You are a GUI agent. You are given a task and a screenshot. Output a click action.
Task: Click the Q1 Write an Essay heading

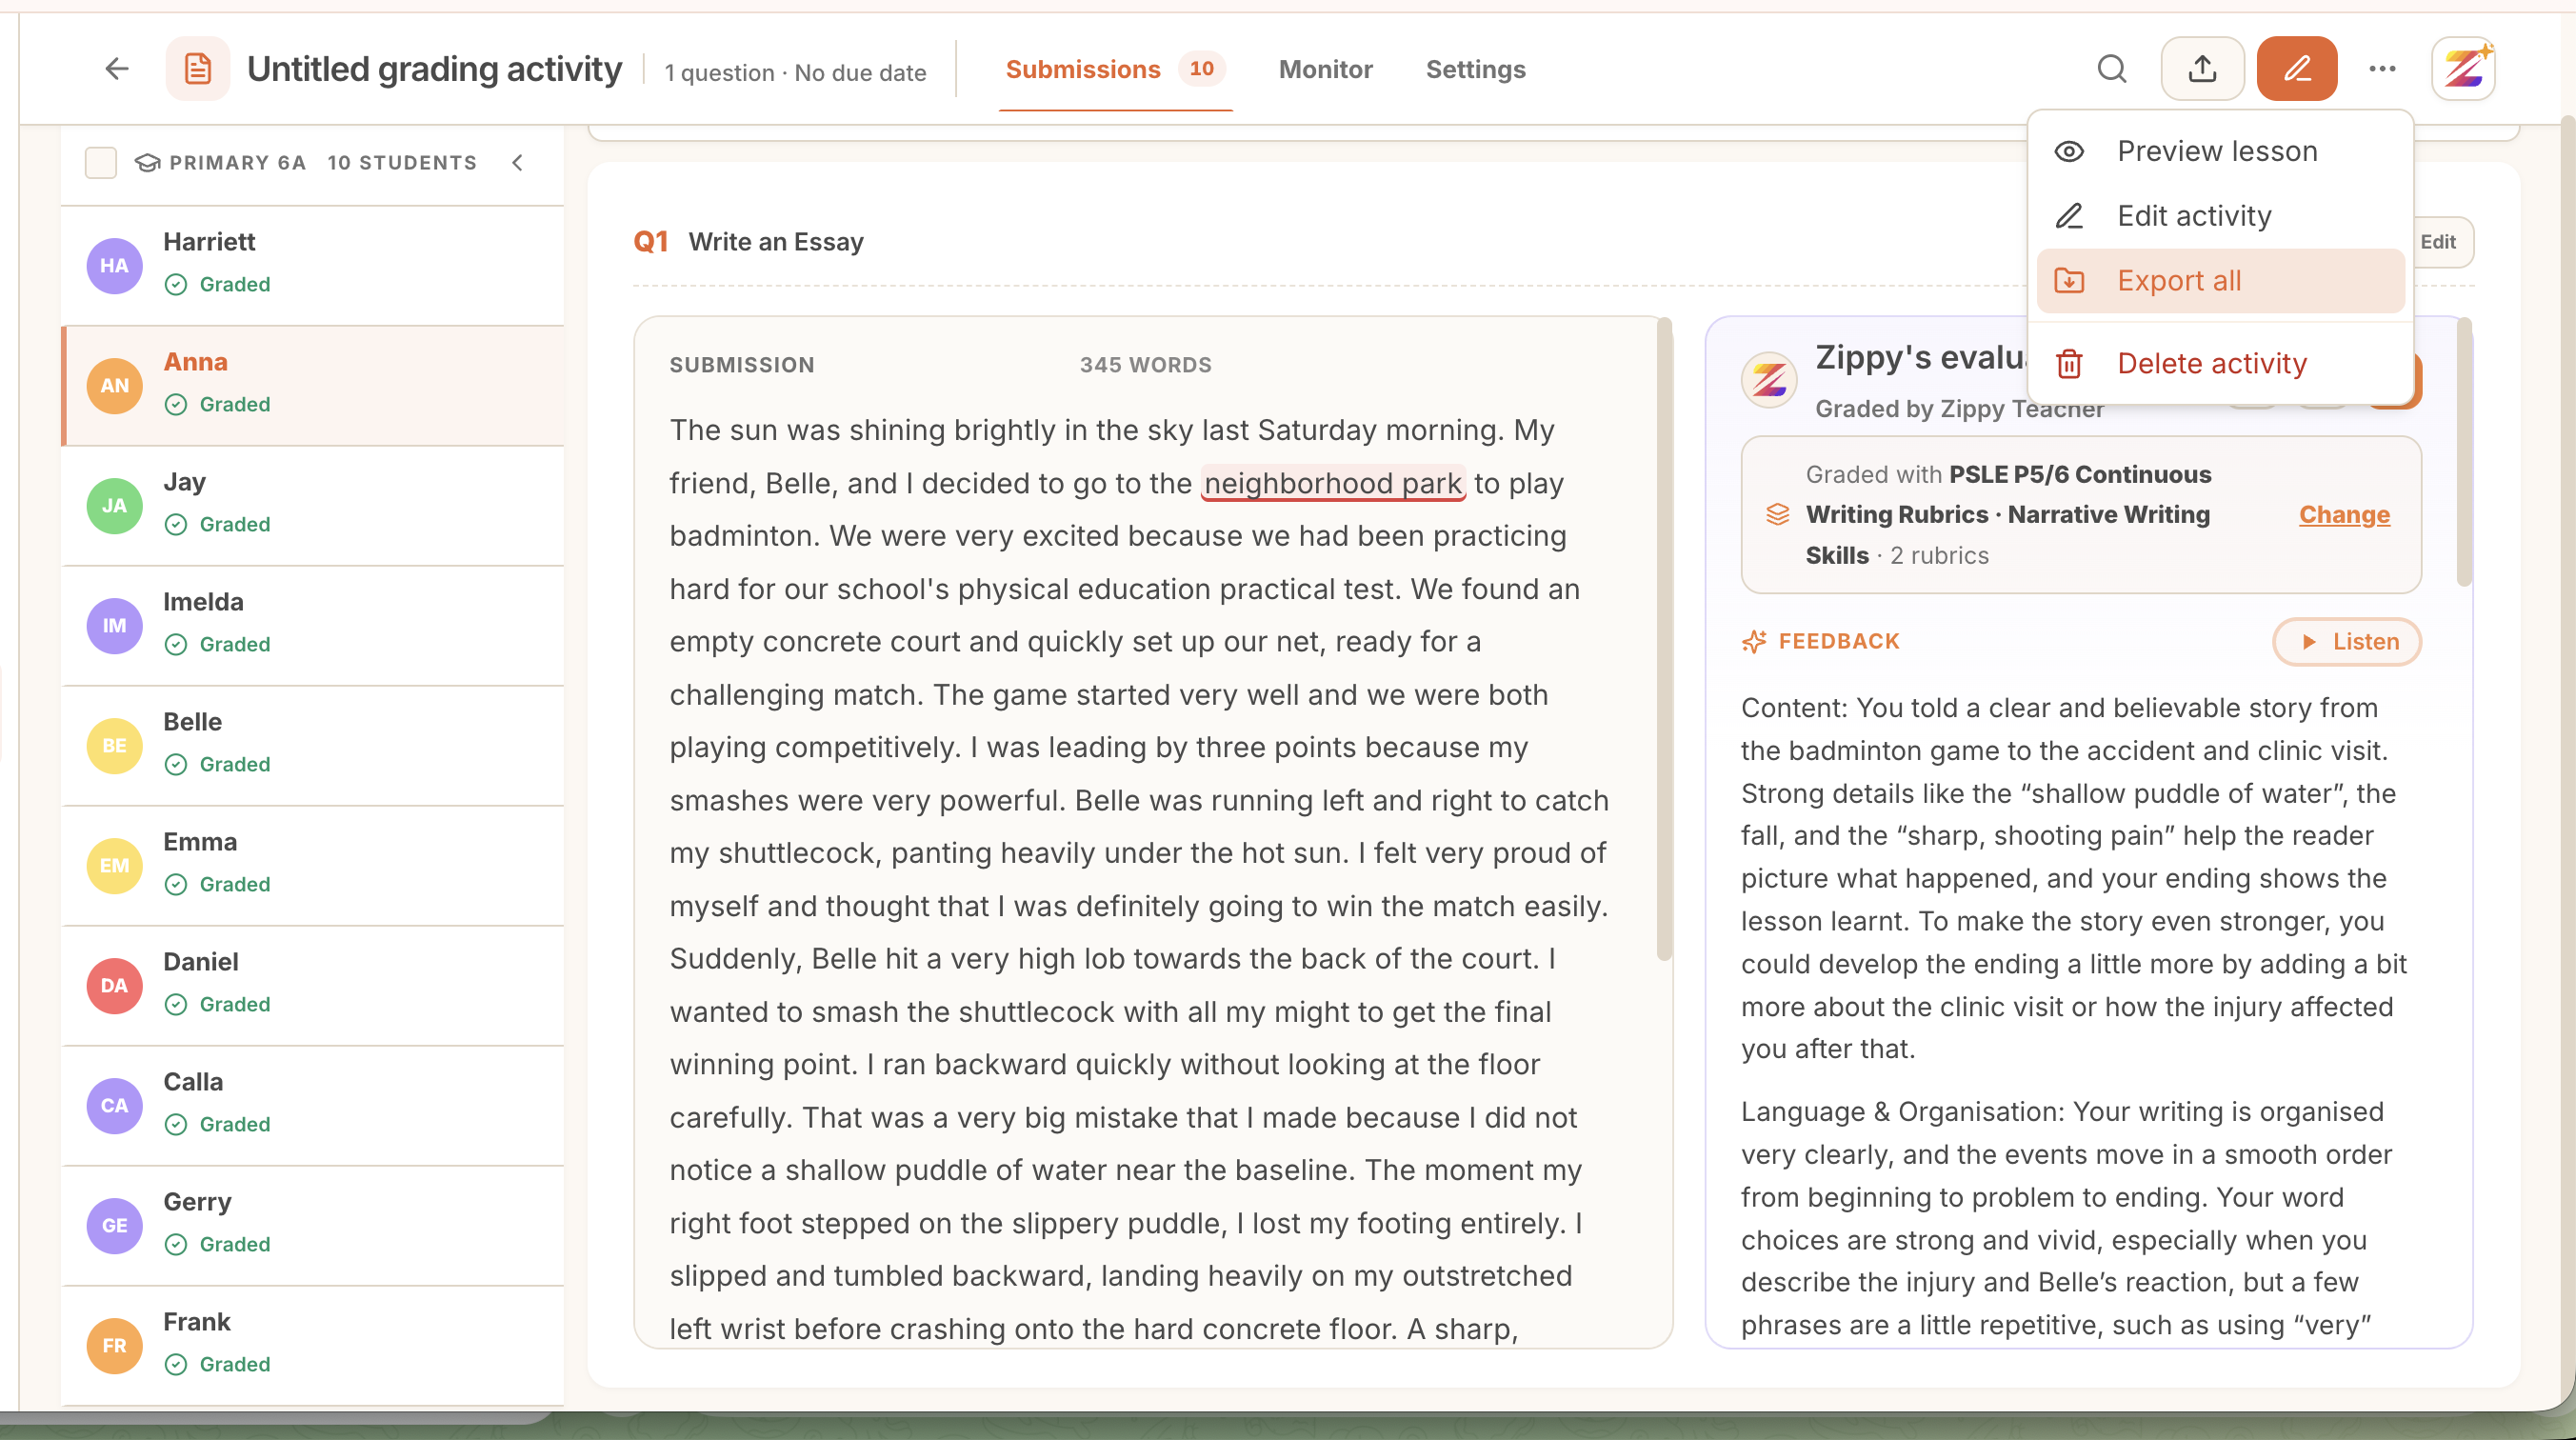(748, 242)
